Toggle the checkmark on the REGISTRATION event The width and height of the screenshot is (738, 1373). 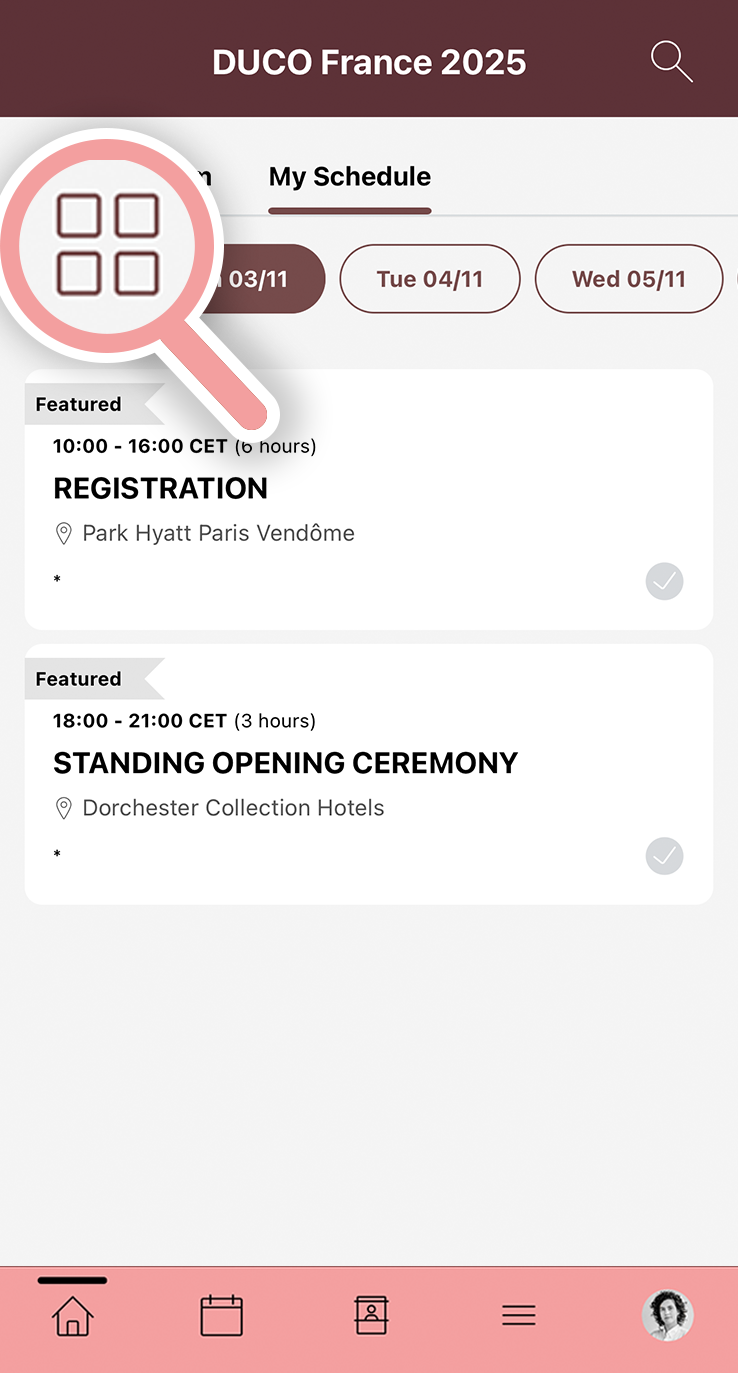click(x=664, y=581)
